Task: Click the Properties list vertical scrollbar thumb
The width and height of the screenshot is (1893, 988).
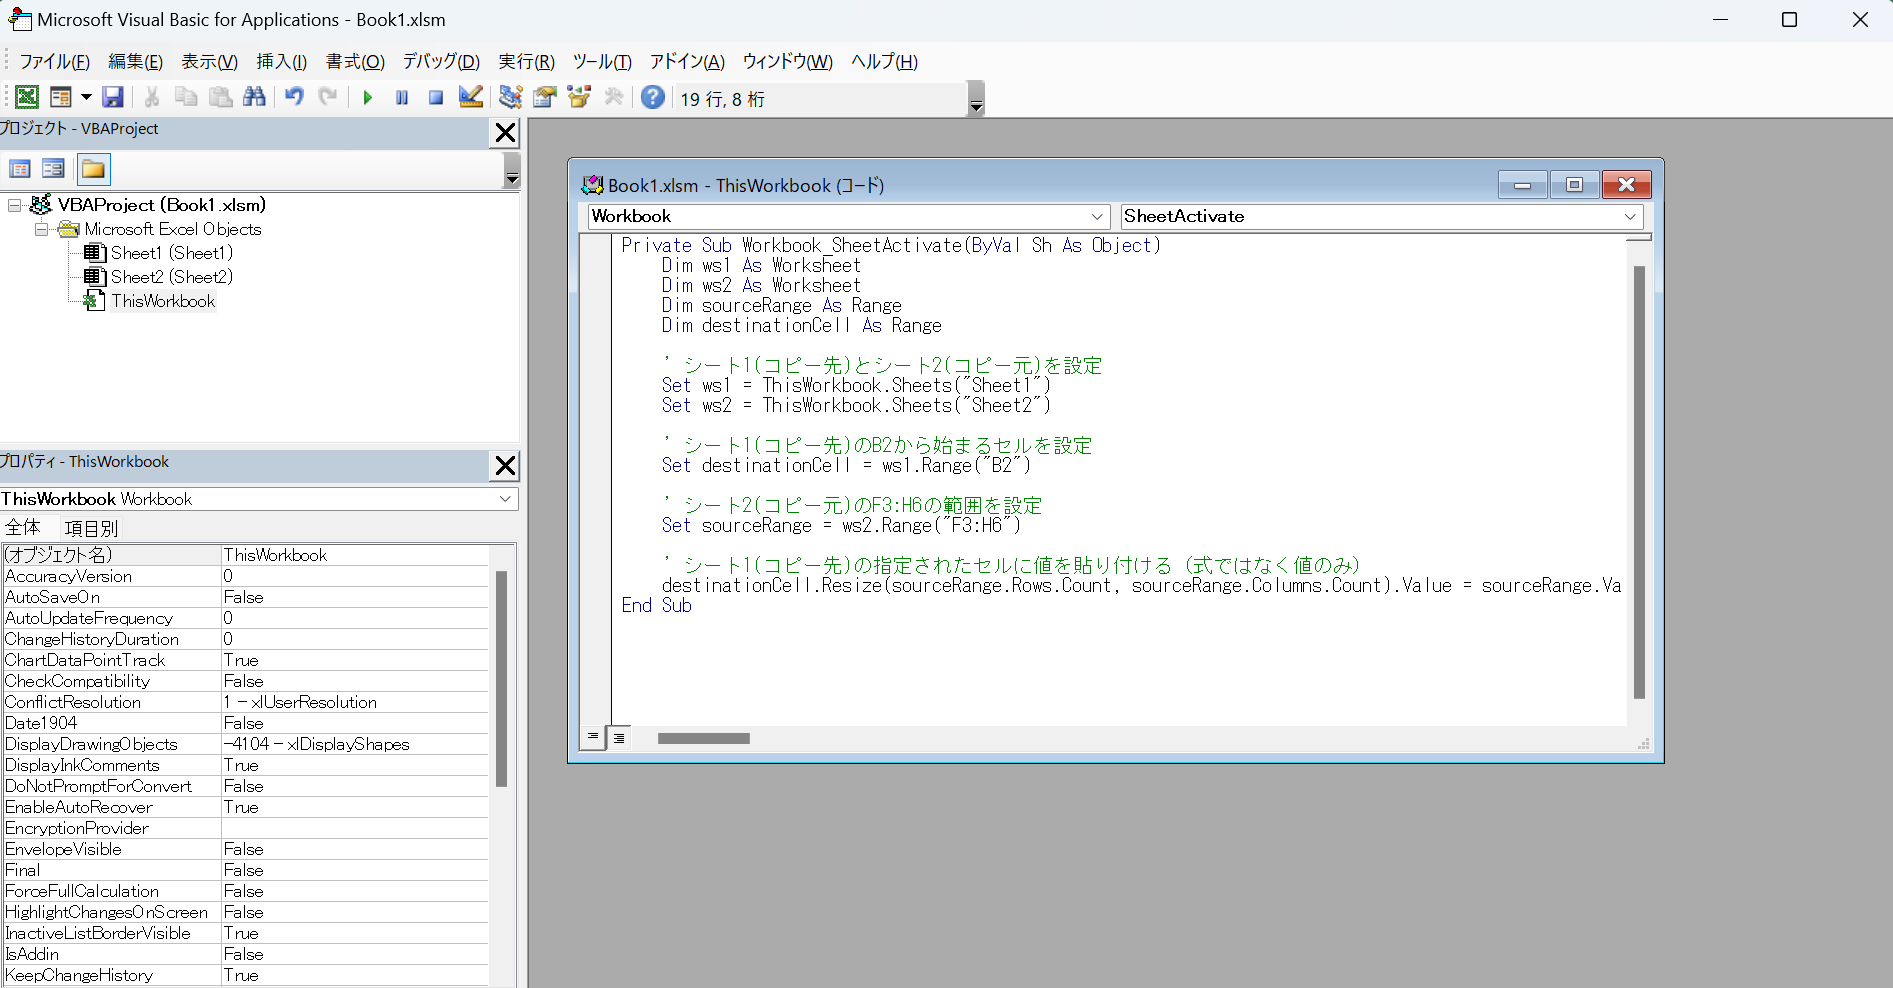Action: coord(502,679)
